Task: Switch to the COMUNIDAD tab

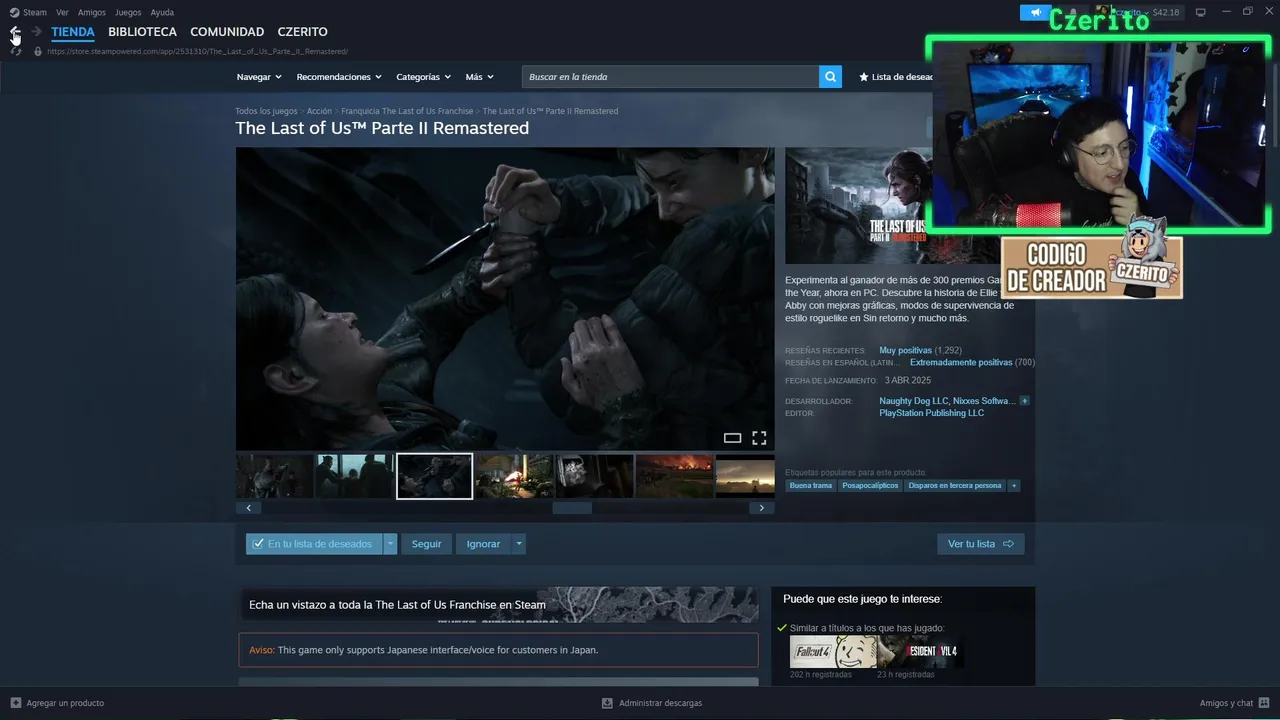Action: [227, 32]
